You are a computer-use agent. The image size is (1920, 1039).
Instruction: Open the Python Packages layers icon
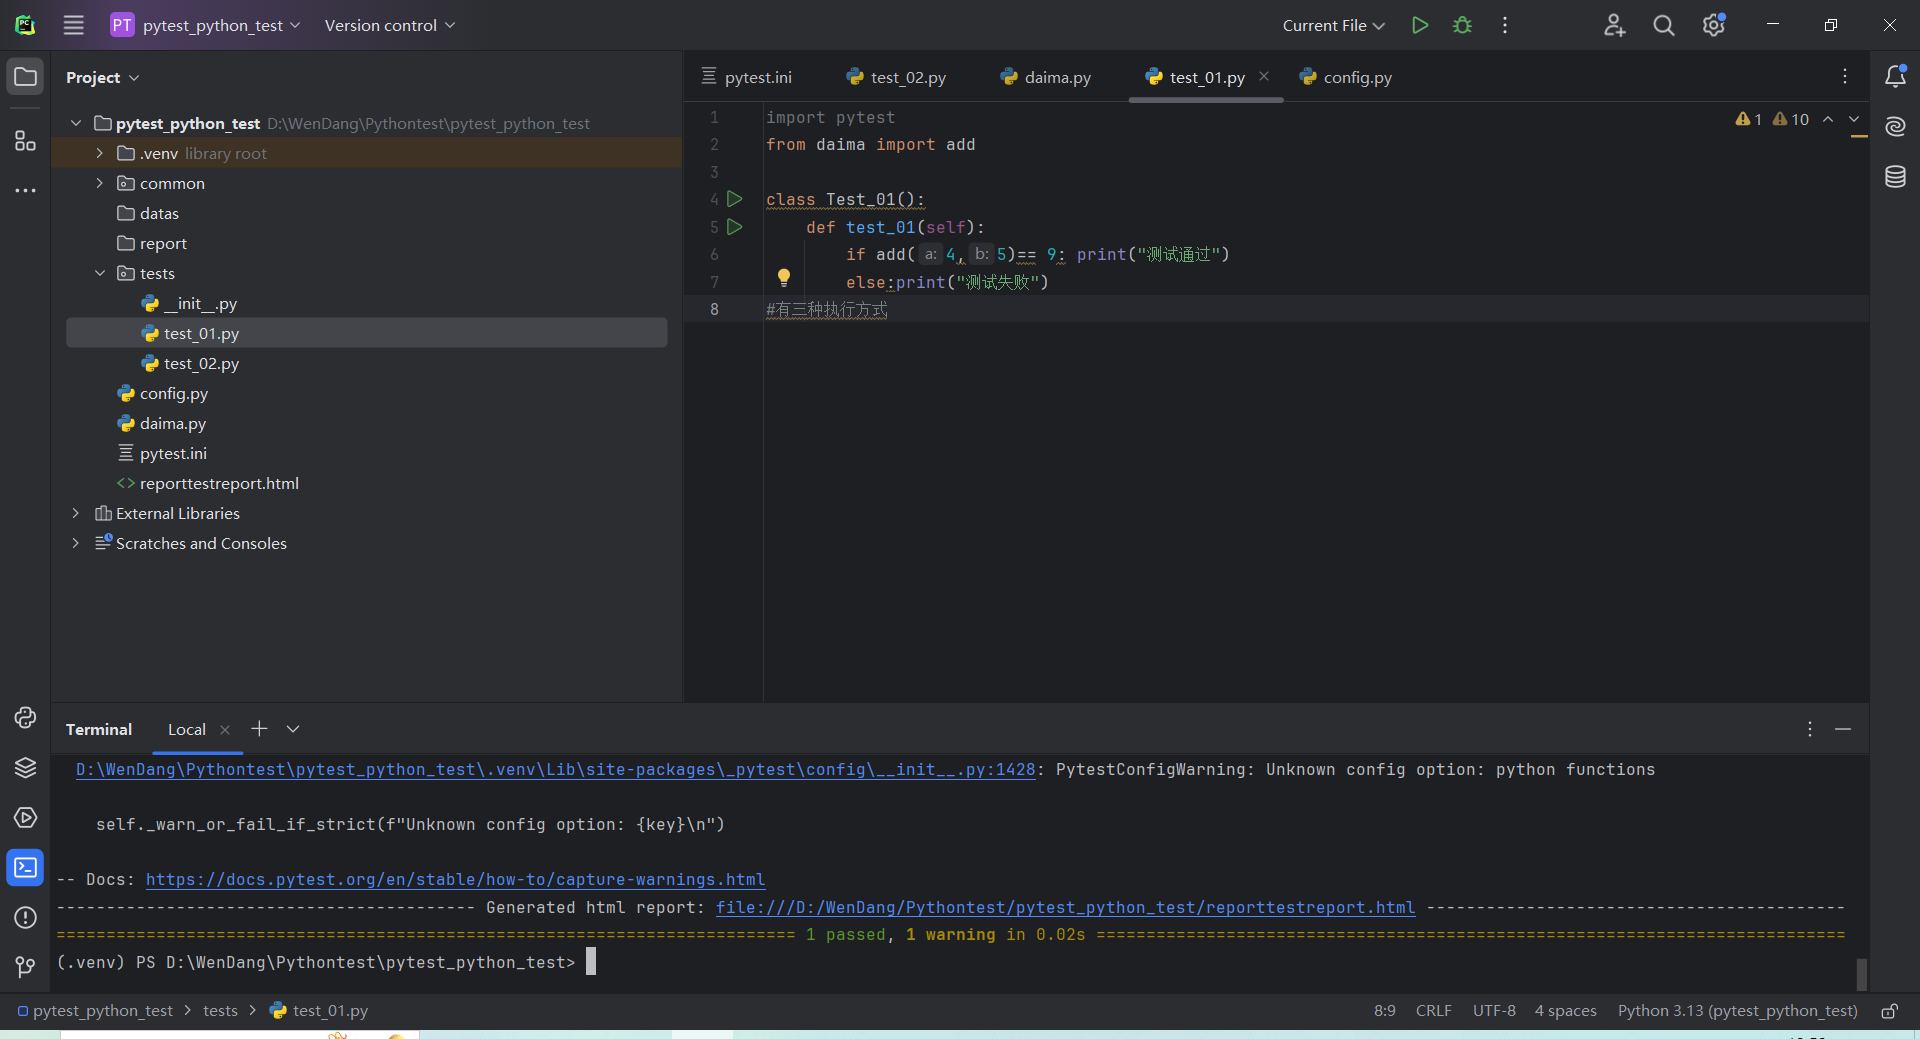tap(26, 767)
